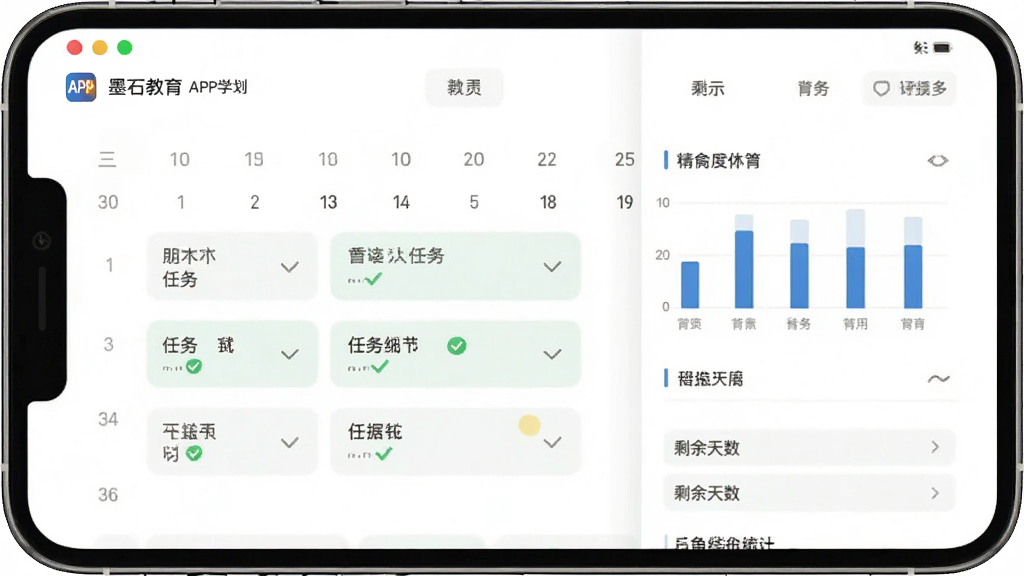Select date 19 in calendar row

(624, 202)
